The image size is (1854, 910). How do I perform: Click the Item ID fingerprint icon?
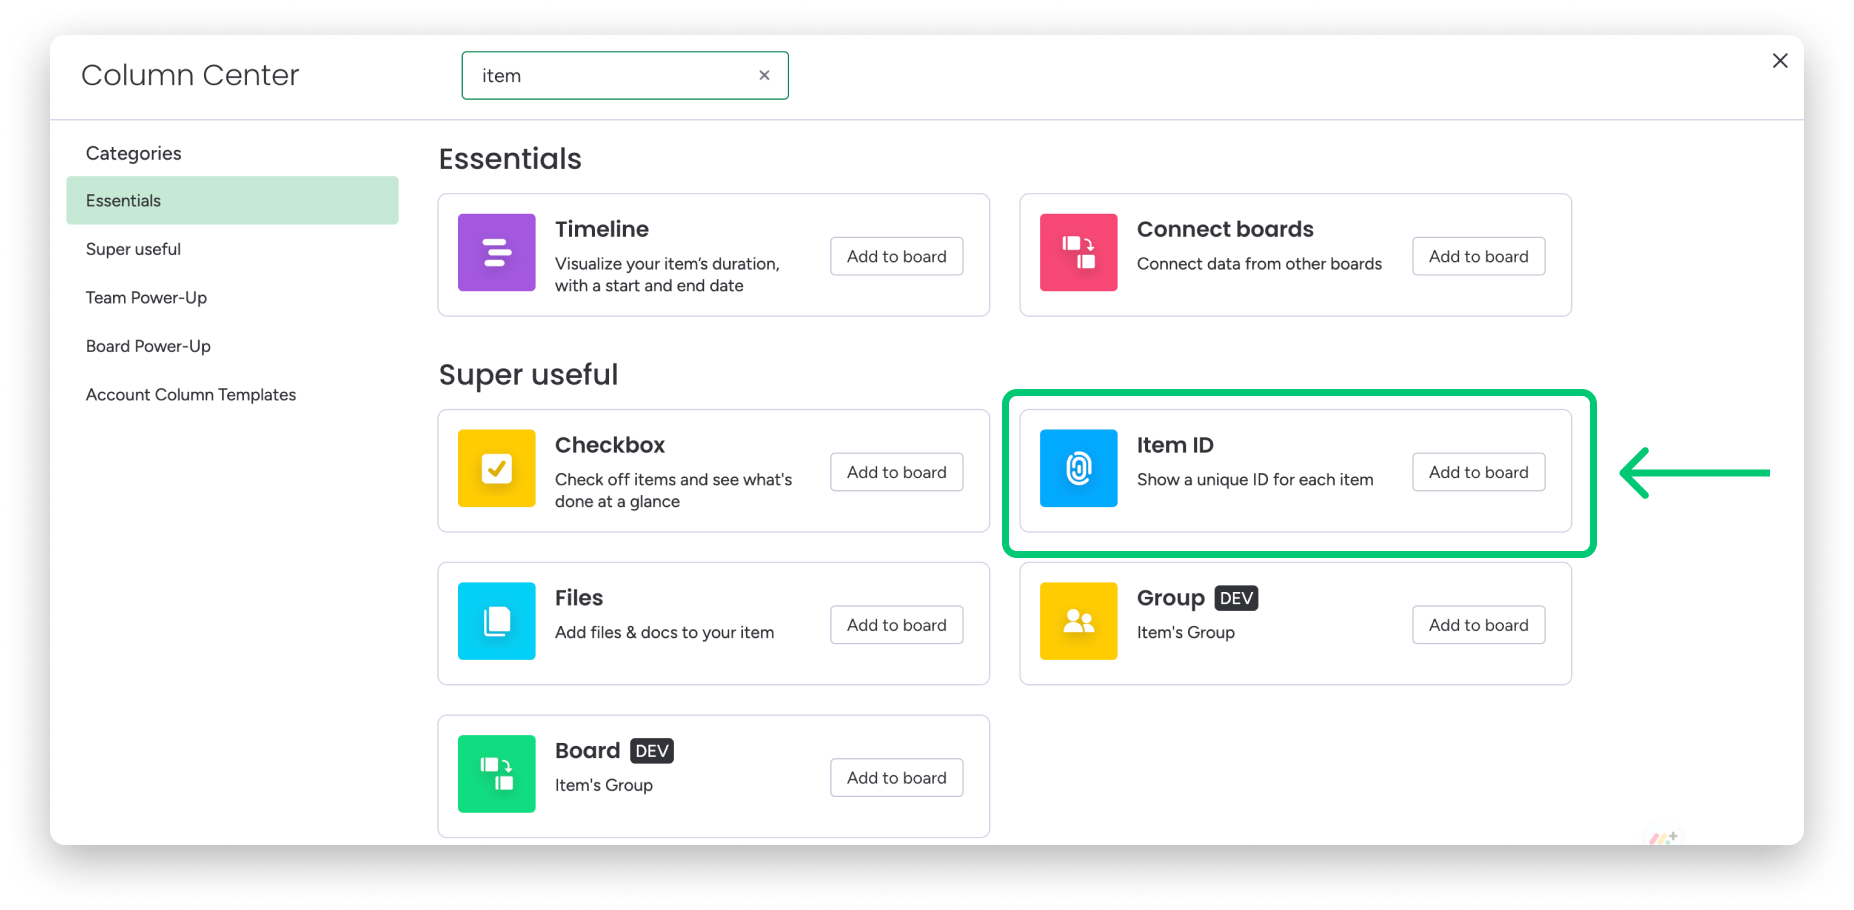click(1078, 468)
